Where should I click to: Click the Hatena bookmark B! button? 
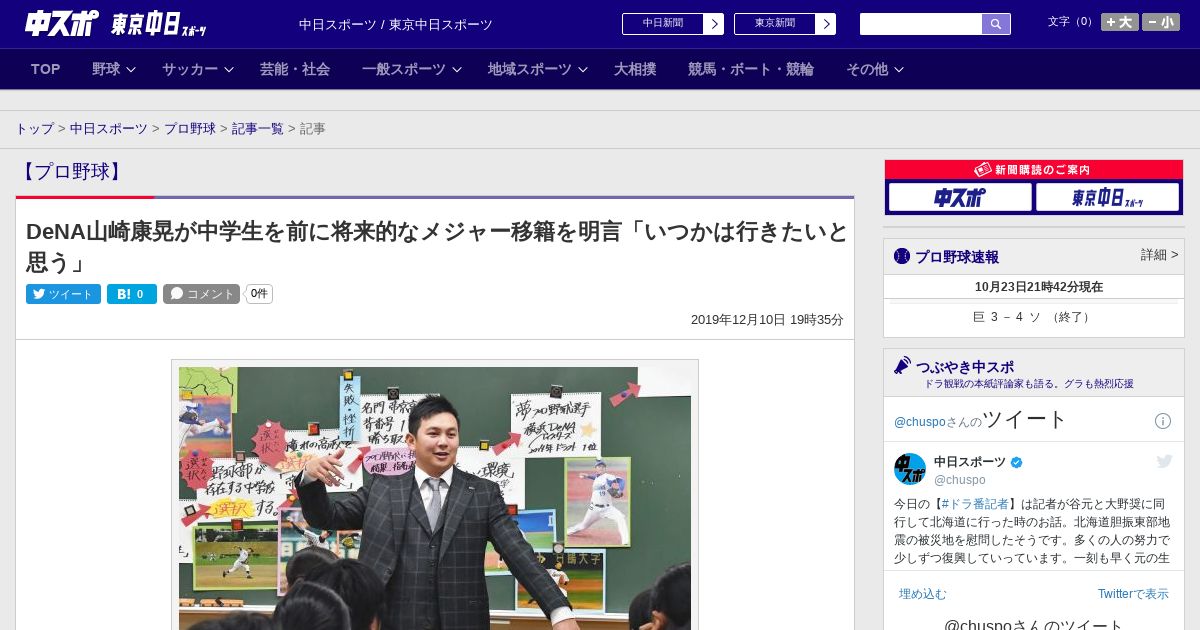pyautogui.click(x=132, y=294)
